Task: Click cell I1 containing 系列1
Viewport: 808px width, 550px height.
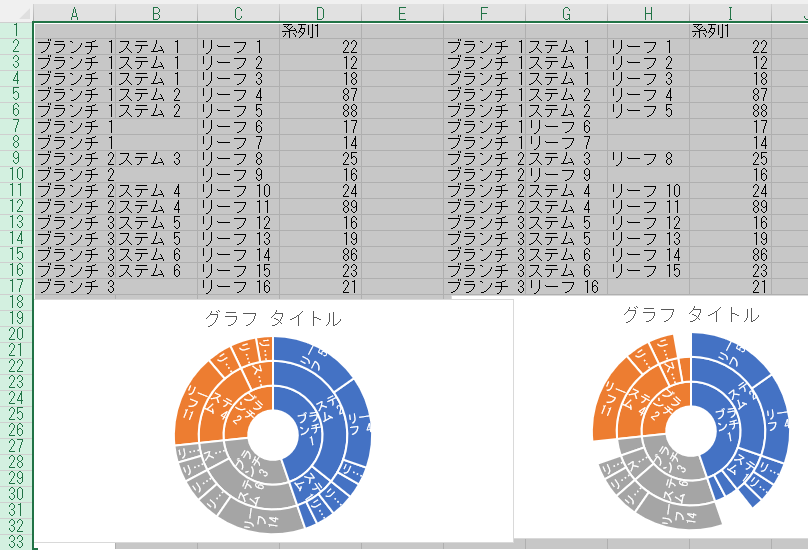Action: pyautogui.click(x=730, y=31)
